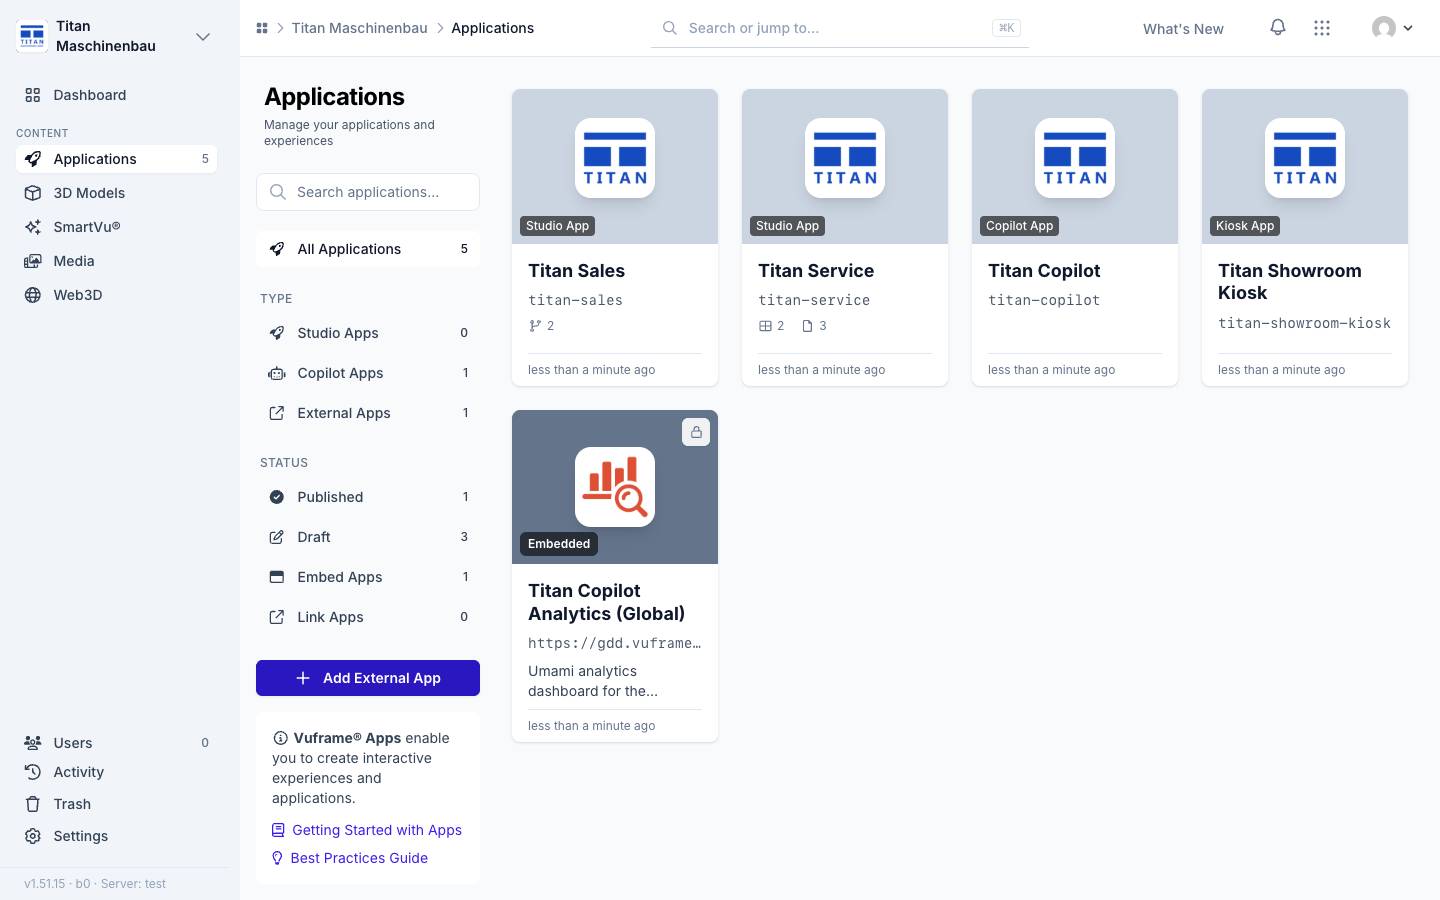Image resolution: width=1440 pixels, height=900 pixels.
Task: Click the Settings gear icon
Action: pos(33,836)
